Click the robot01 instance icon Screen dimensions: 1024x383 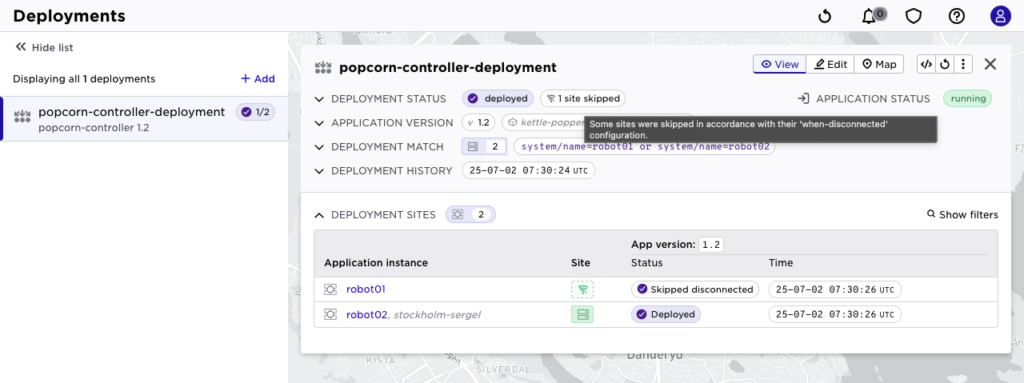pyautogui.click(x=330, y=290)
